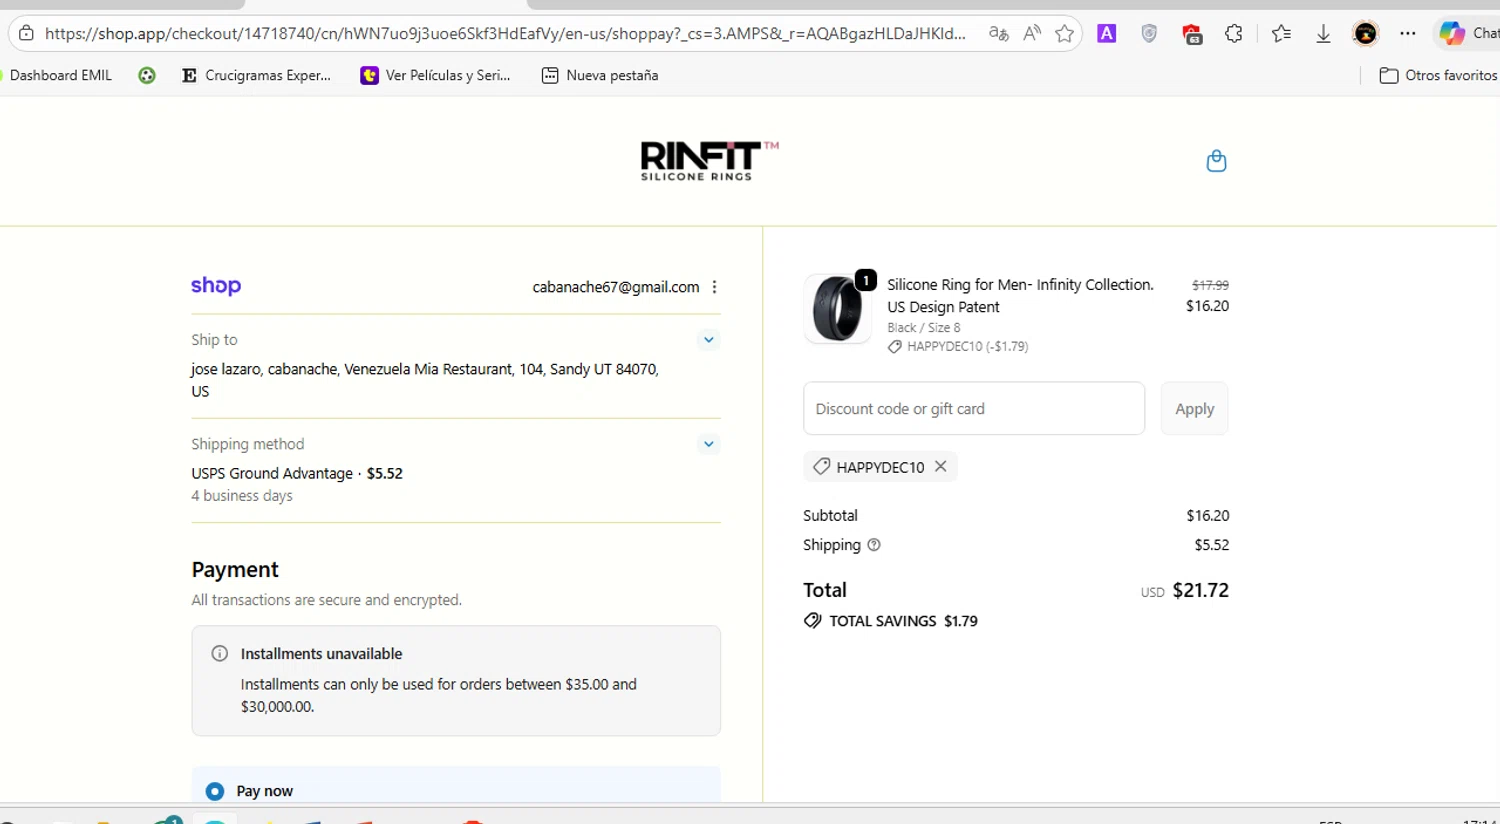1500x824 pixels.
Task: Open the browser profile avatar
Action: click(x=1365, y=33)
